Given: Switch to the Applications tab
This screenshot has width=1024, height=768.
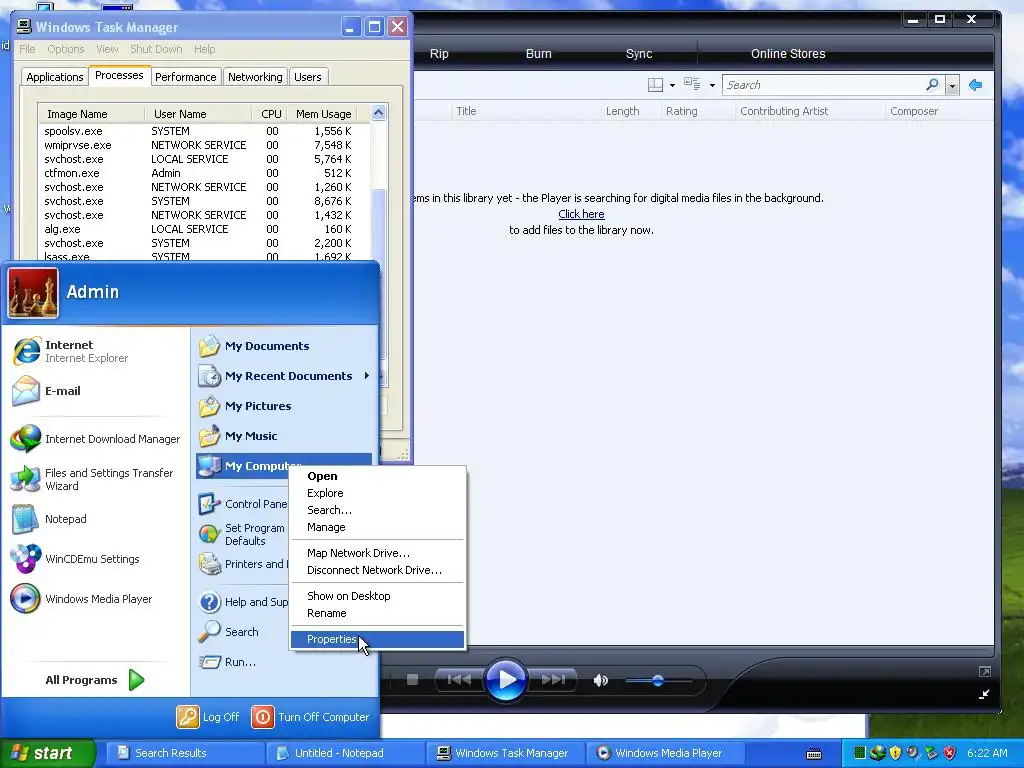Looking at the screenshot, I should pos(55,77).
